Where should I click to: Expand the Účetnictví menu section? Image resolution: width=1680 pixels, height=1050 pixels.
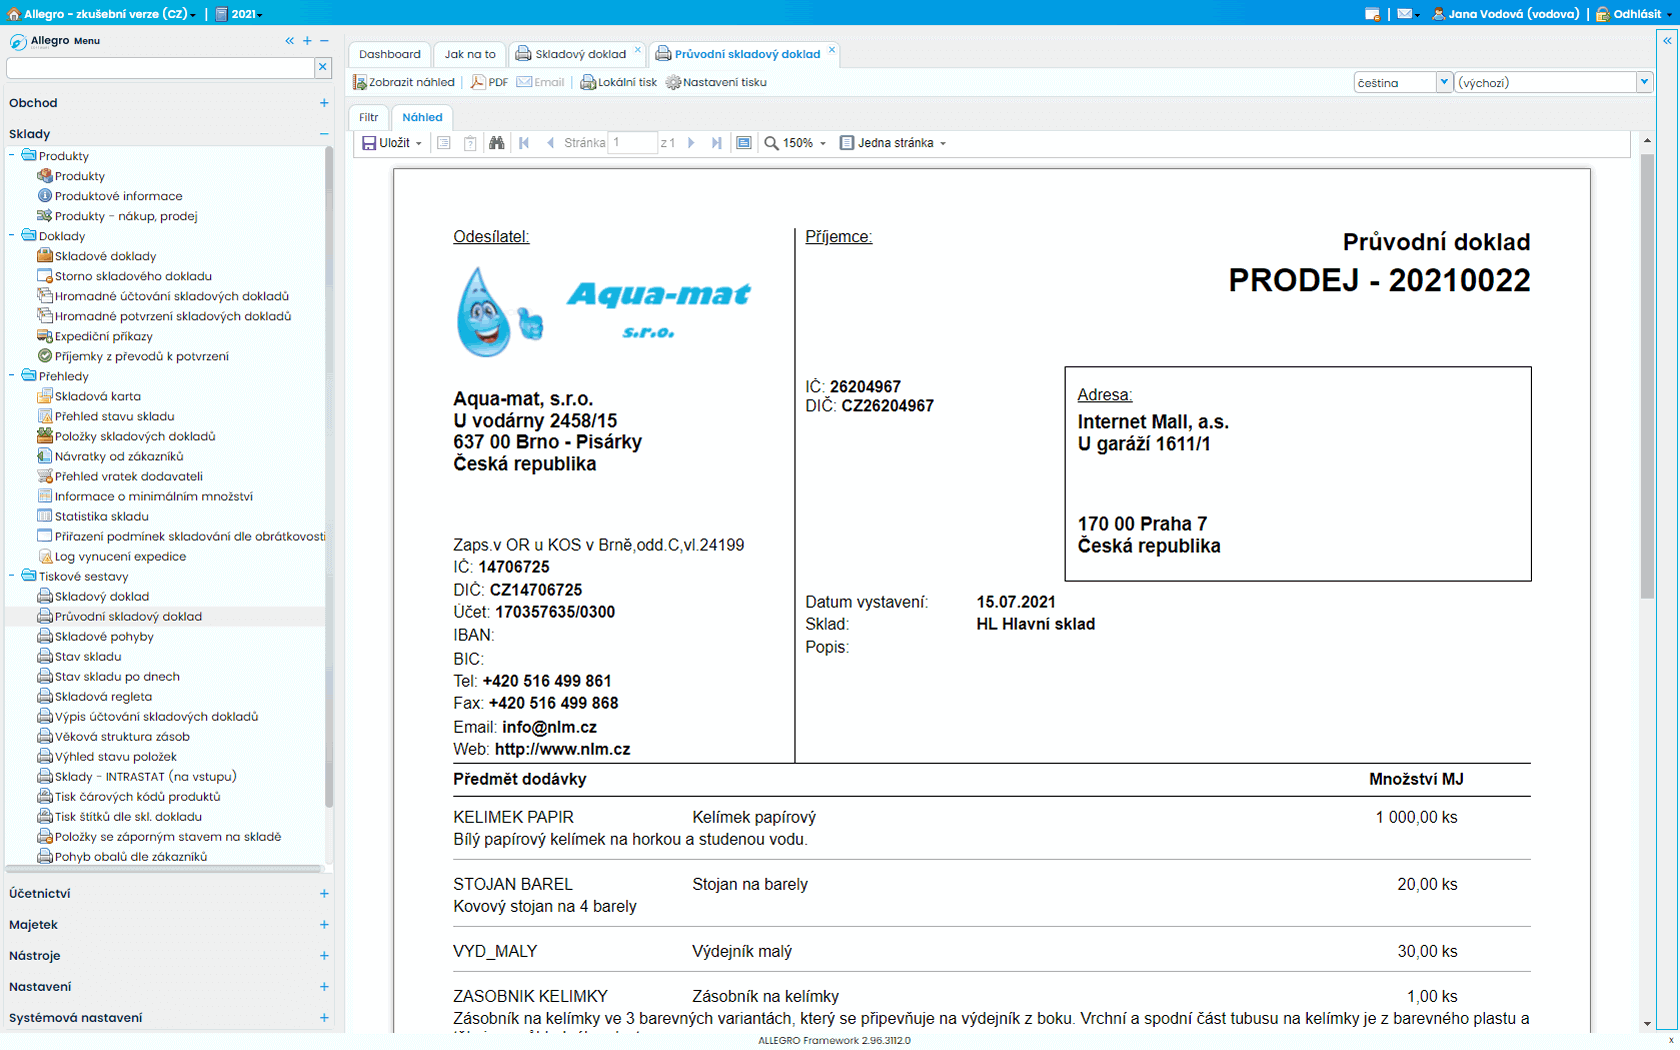pyautogui.click(x=324, y=894)
